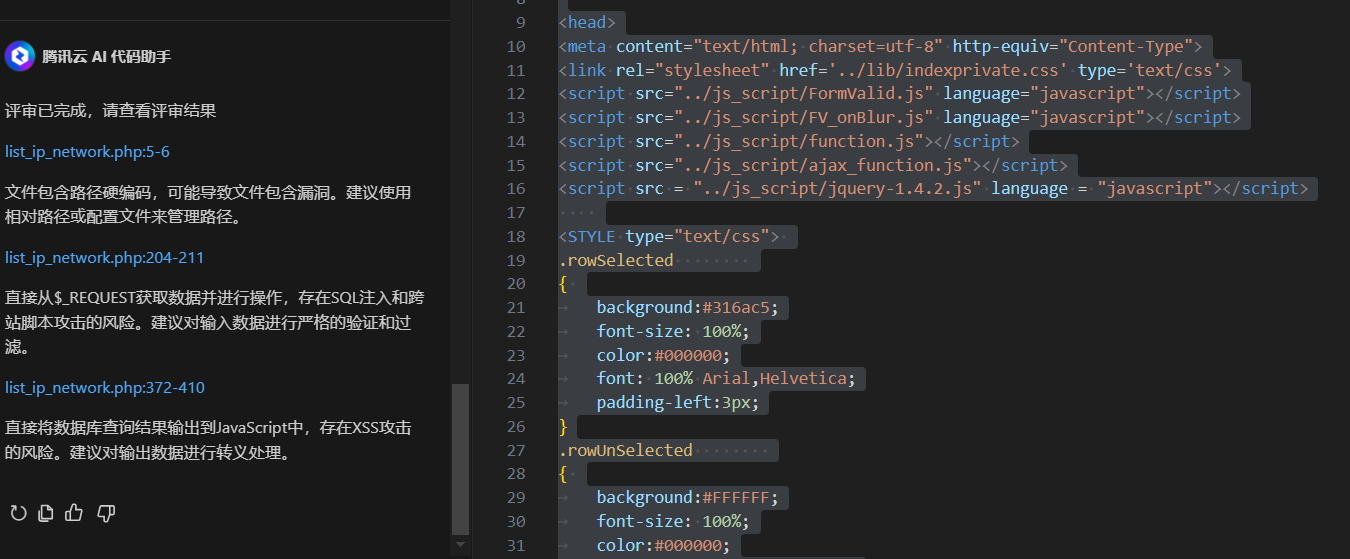
Task: Click line number 18 in the gutter
Action: [x=516, y=236]
